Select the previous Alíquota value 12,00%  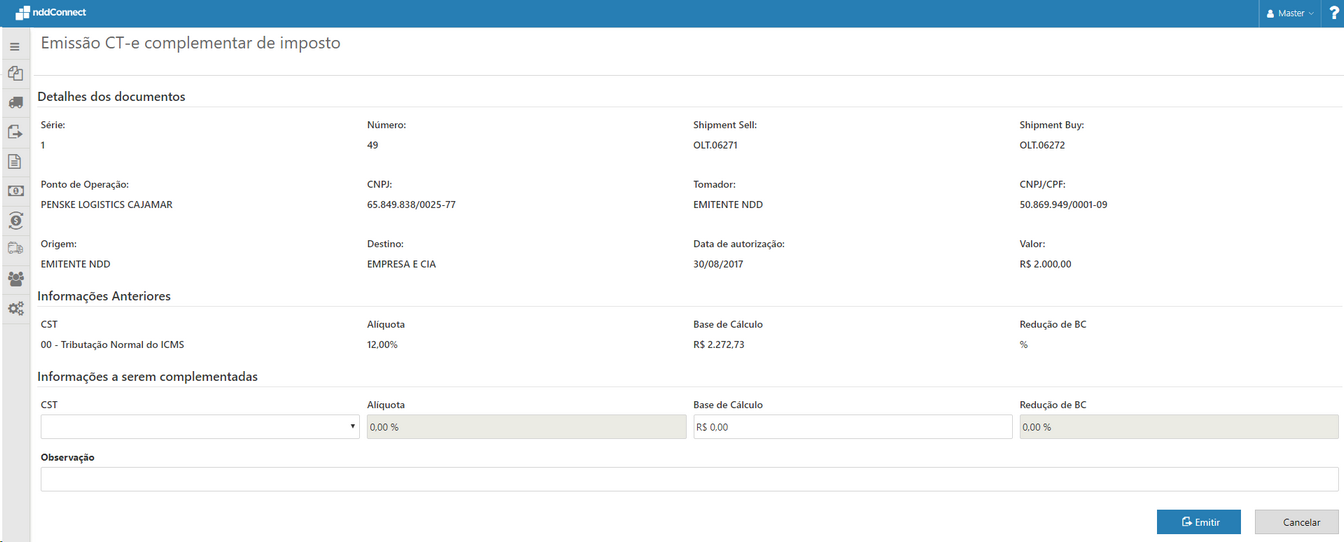[382, 344]
